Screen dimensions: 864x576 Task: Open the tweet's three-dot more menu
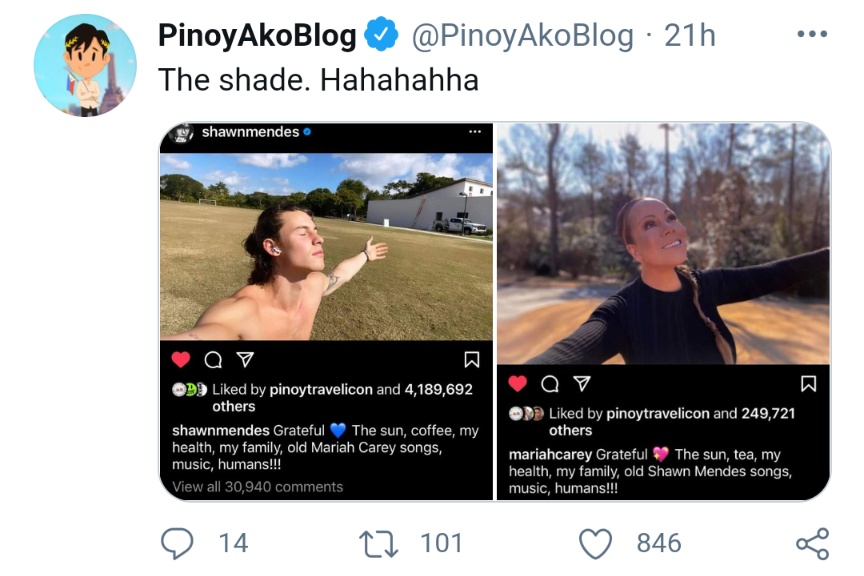pyautogui.click(x=812, y=36)
